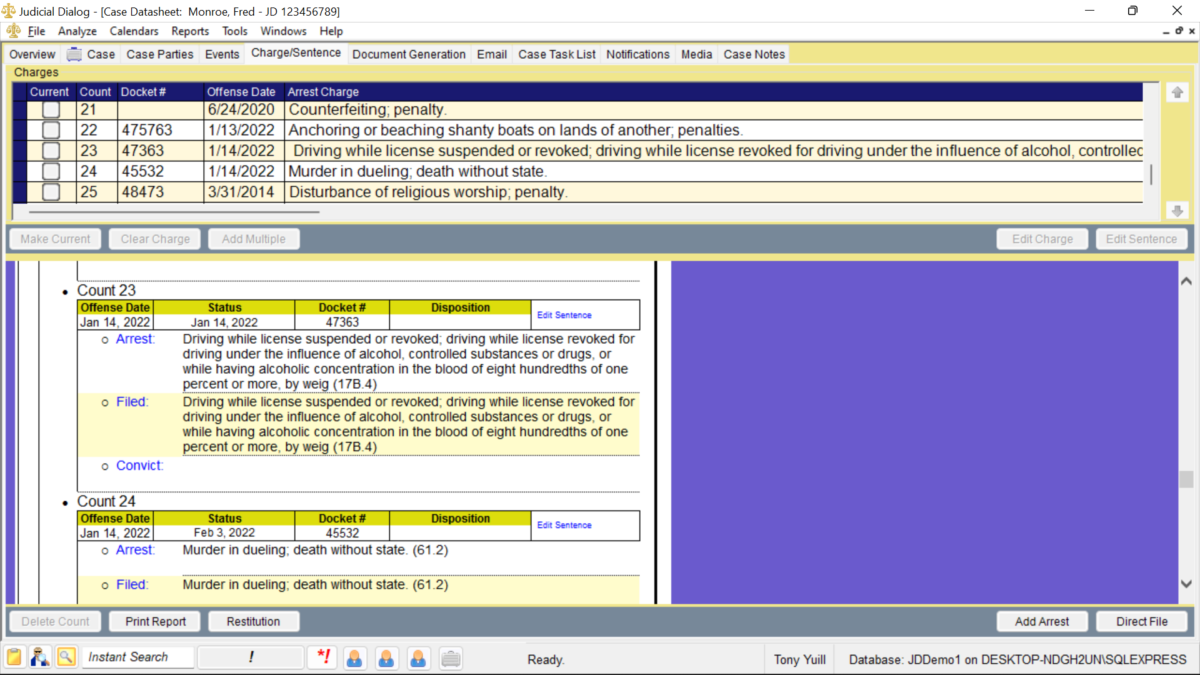The width and height of the screenshot is (1200, 675).
Task: Check the Current box for count 25
Action: pos(50,191)
